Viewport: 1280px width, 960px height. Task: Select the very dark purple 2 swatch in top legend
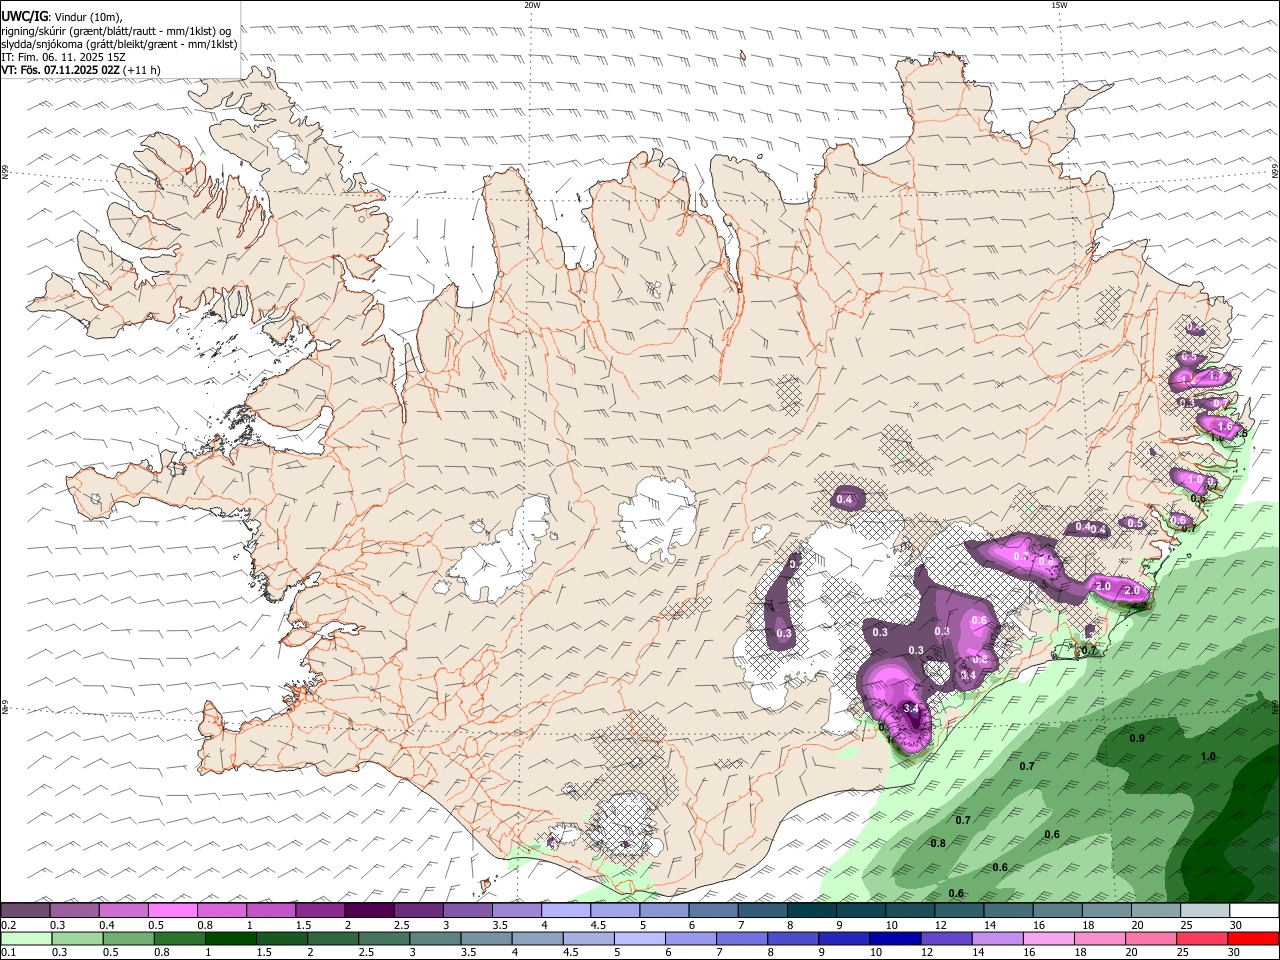[x=369, y=911]
